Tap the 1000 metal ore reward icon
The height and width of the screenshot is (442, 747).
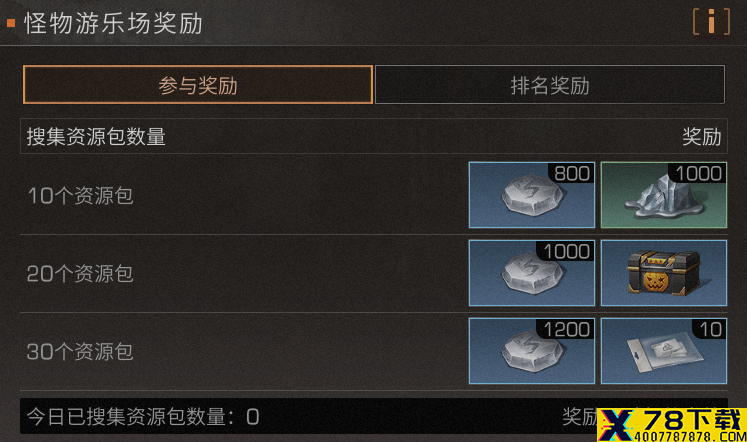[x=664, y=195]
